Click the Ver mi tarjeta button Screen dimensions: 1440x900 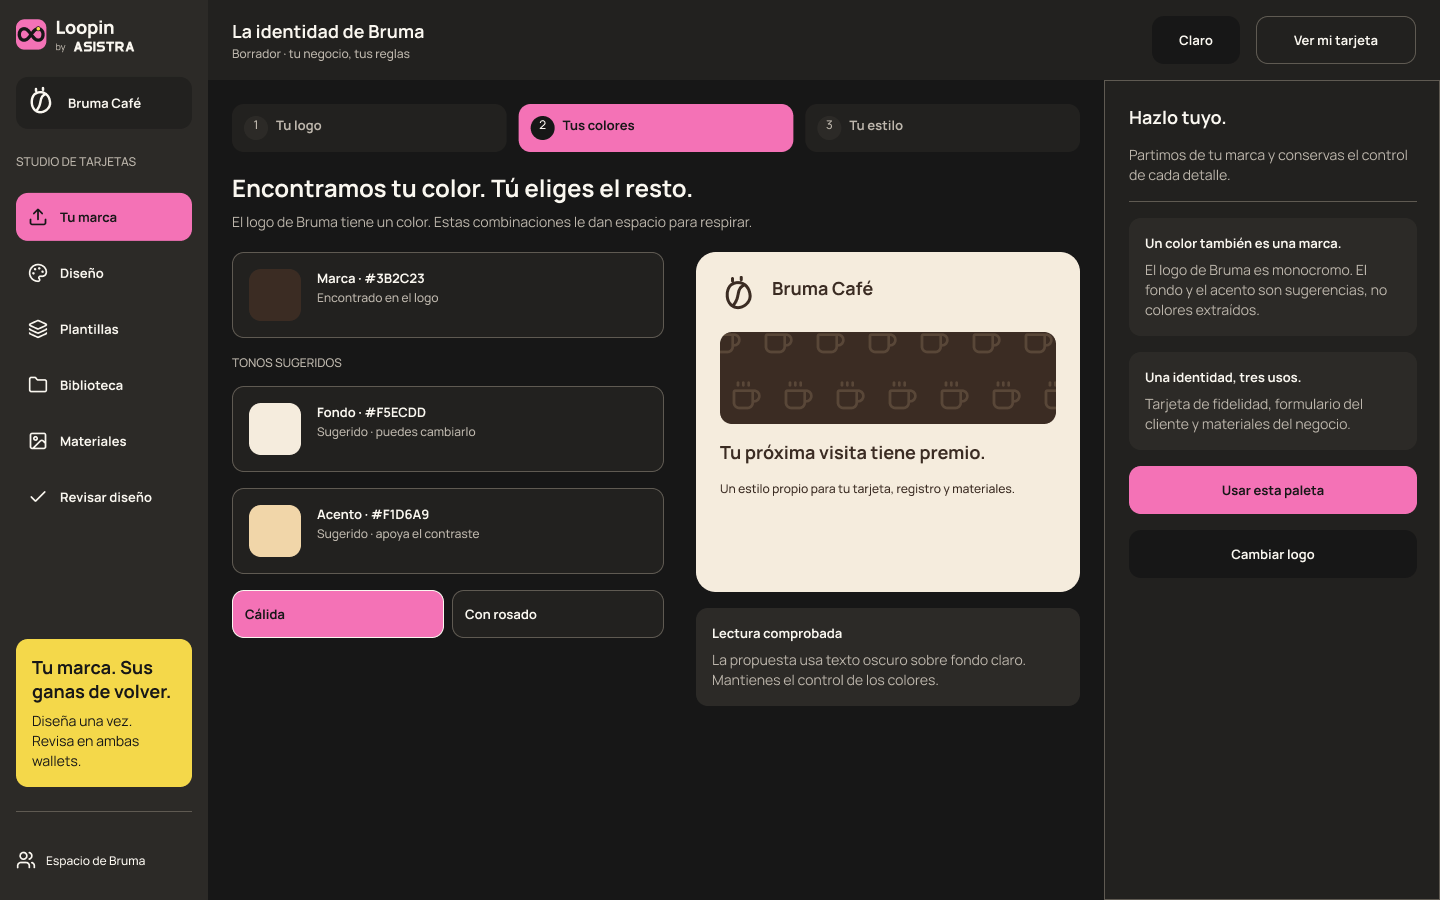pos(1336,40)
